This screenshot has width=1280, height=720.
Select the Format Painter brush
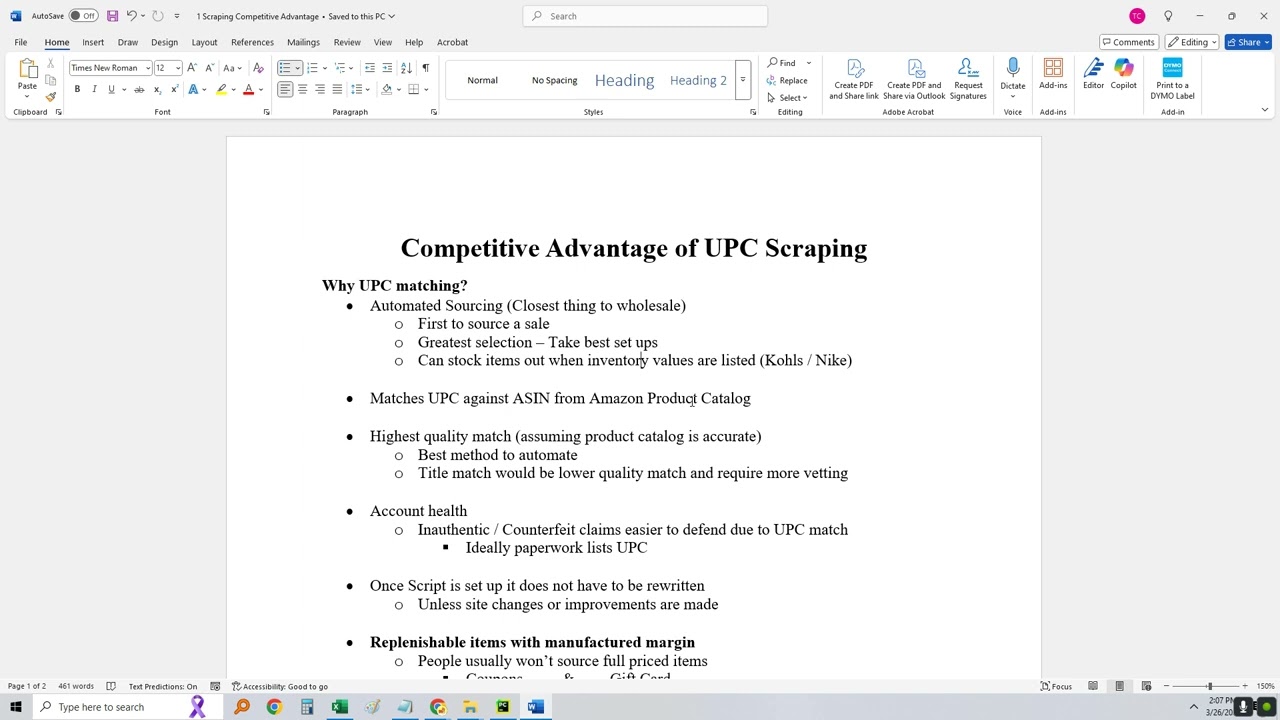pos(50,97)
